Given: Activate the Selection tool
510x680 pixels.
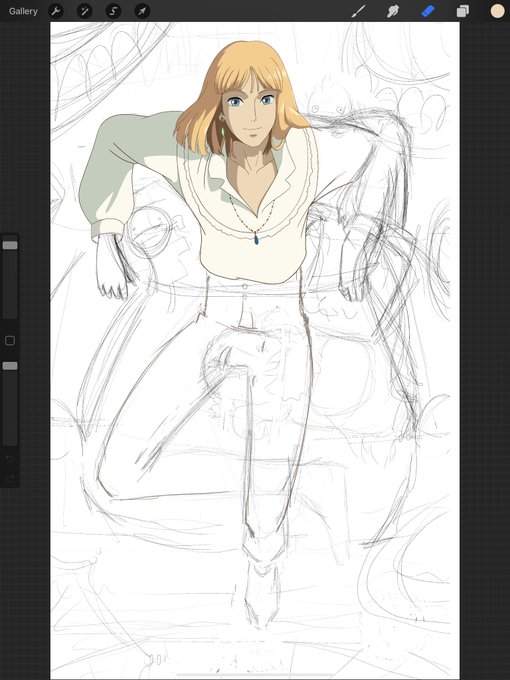Looking at the screenshot, I should (x=113, y=11).
